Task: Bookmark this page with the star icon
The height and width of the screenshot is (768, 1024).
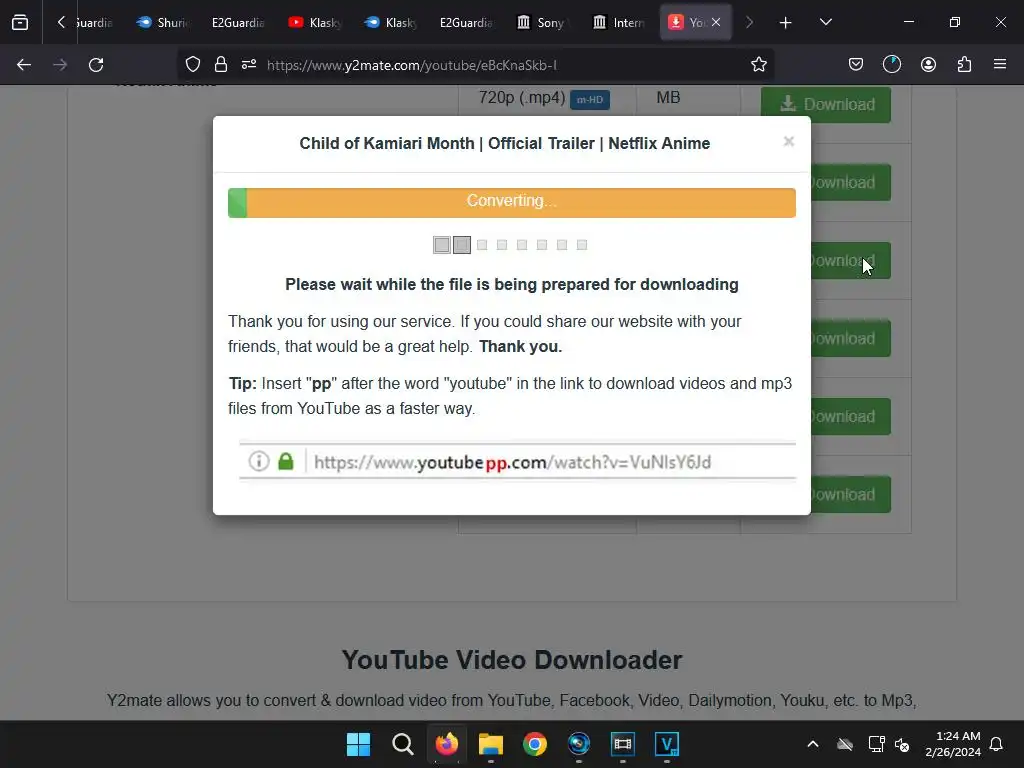Action: (758, 64)
